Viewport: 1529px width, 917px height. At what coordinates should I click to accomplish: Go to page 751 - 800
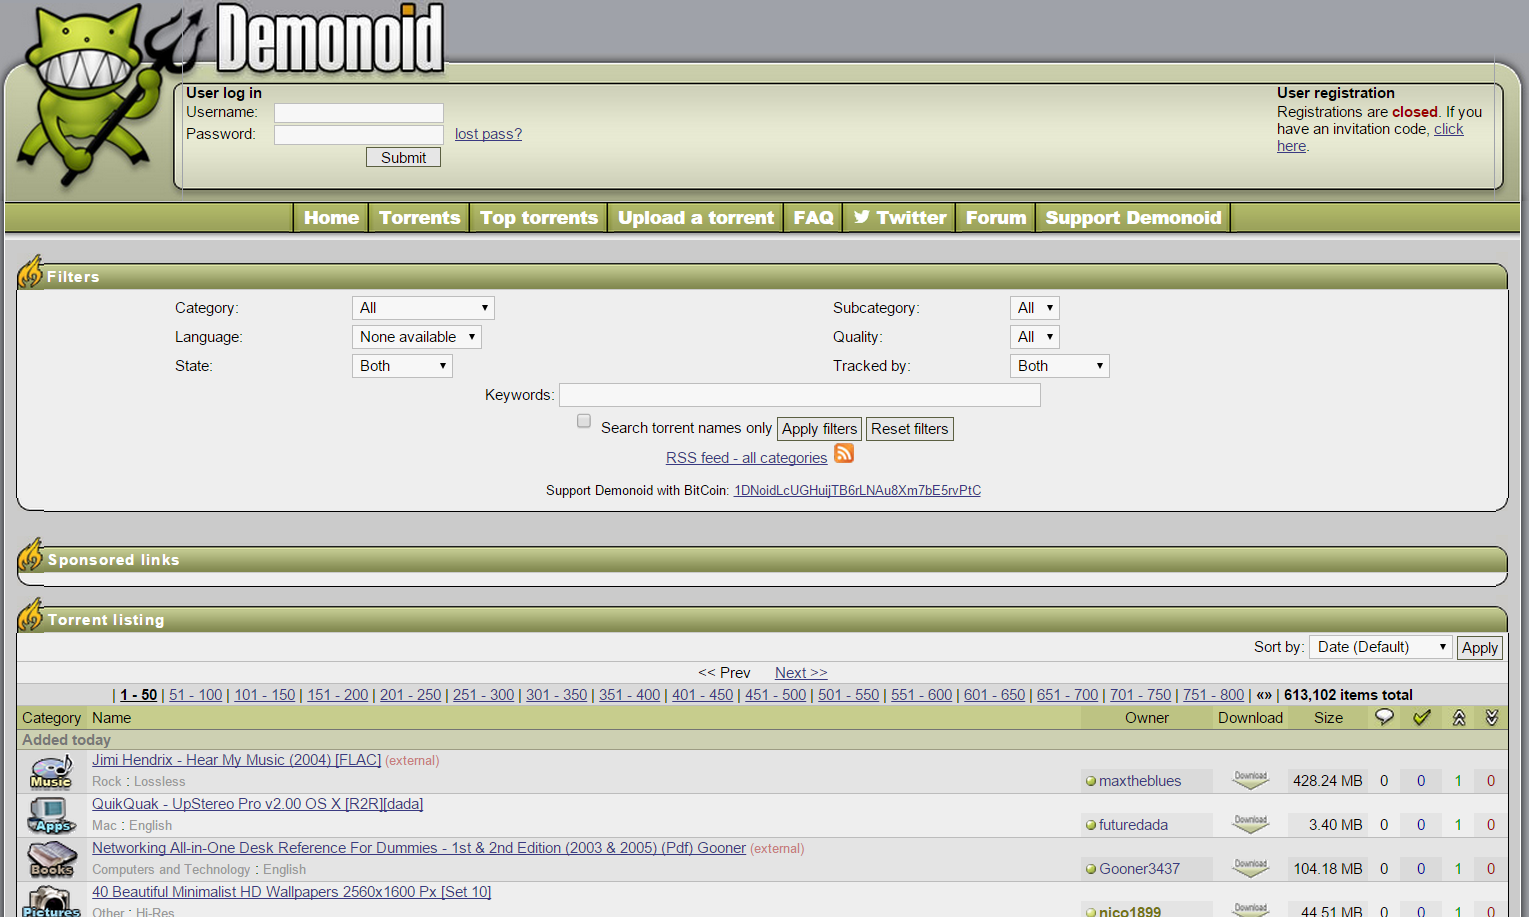tap(1213, 695)
